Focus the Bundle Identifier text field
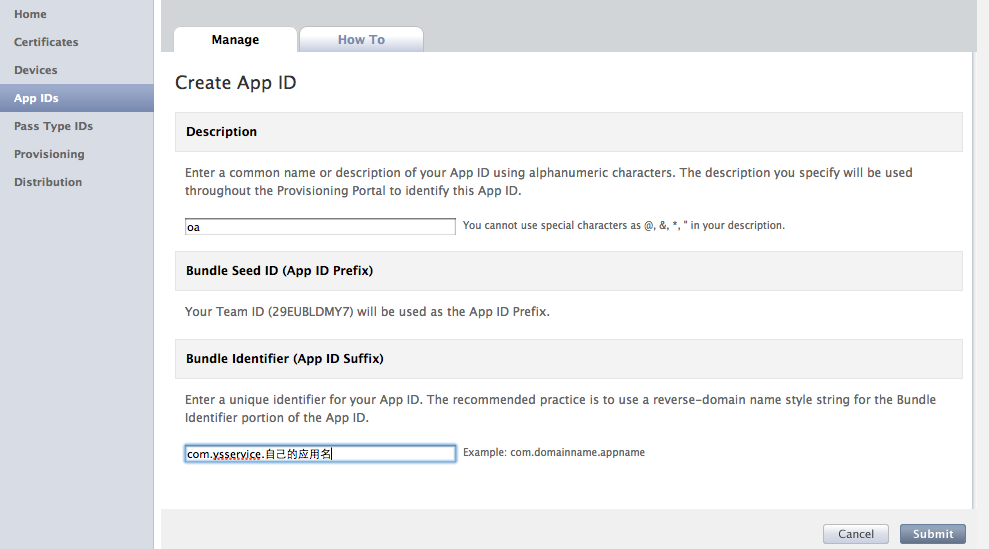This screenshot has height=549, width=989. point(320,454)
